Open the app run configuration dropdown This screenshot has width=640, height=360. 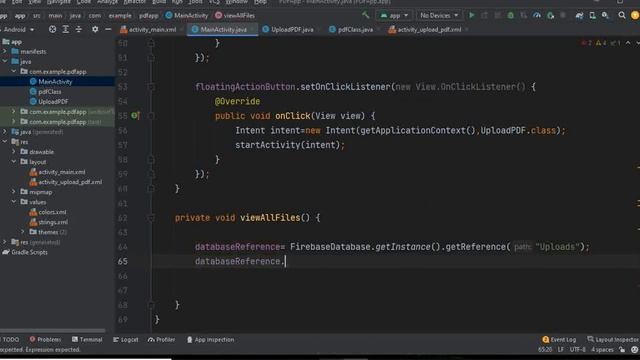click(394, 16)
